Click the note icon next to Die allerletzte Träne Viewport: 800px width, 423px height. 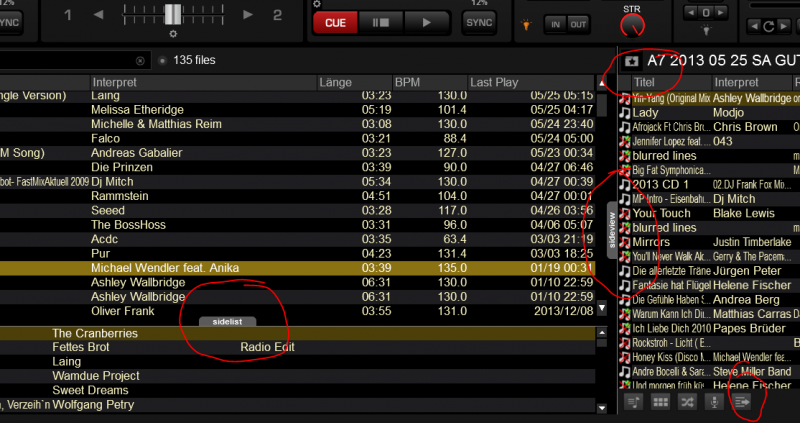[625, 271]
